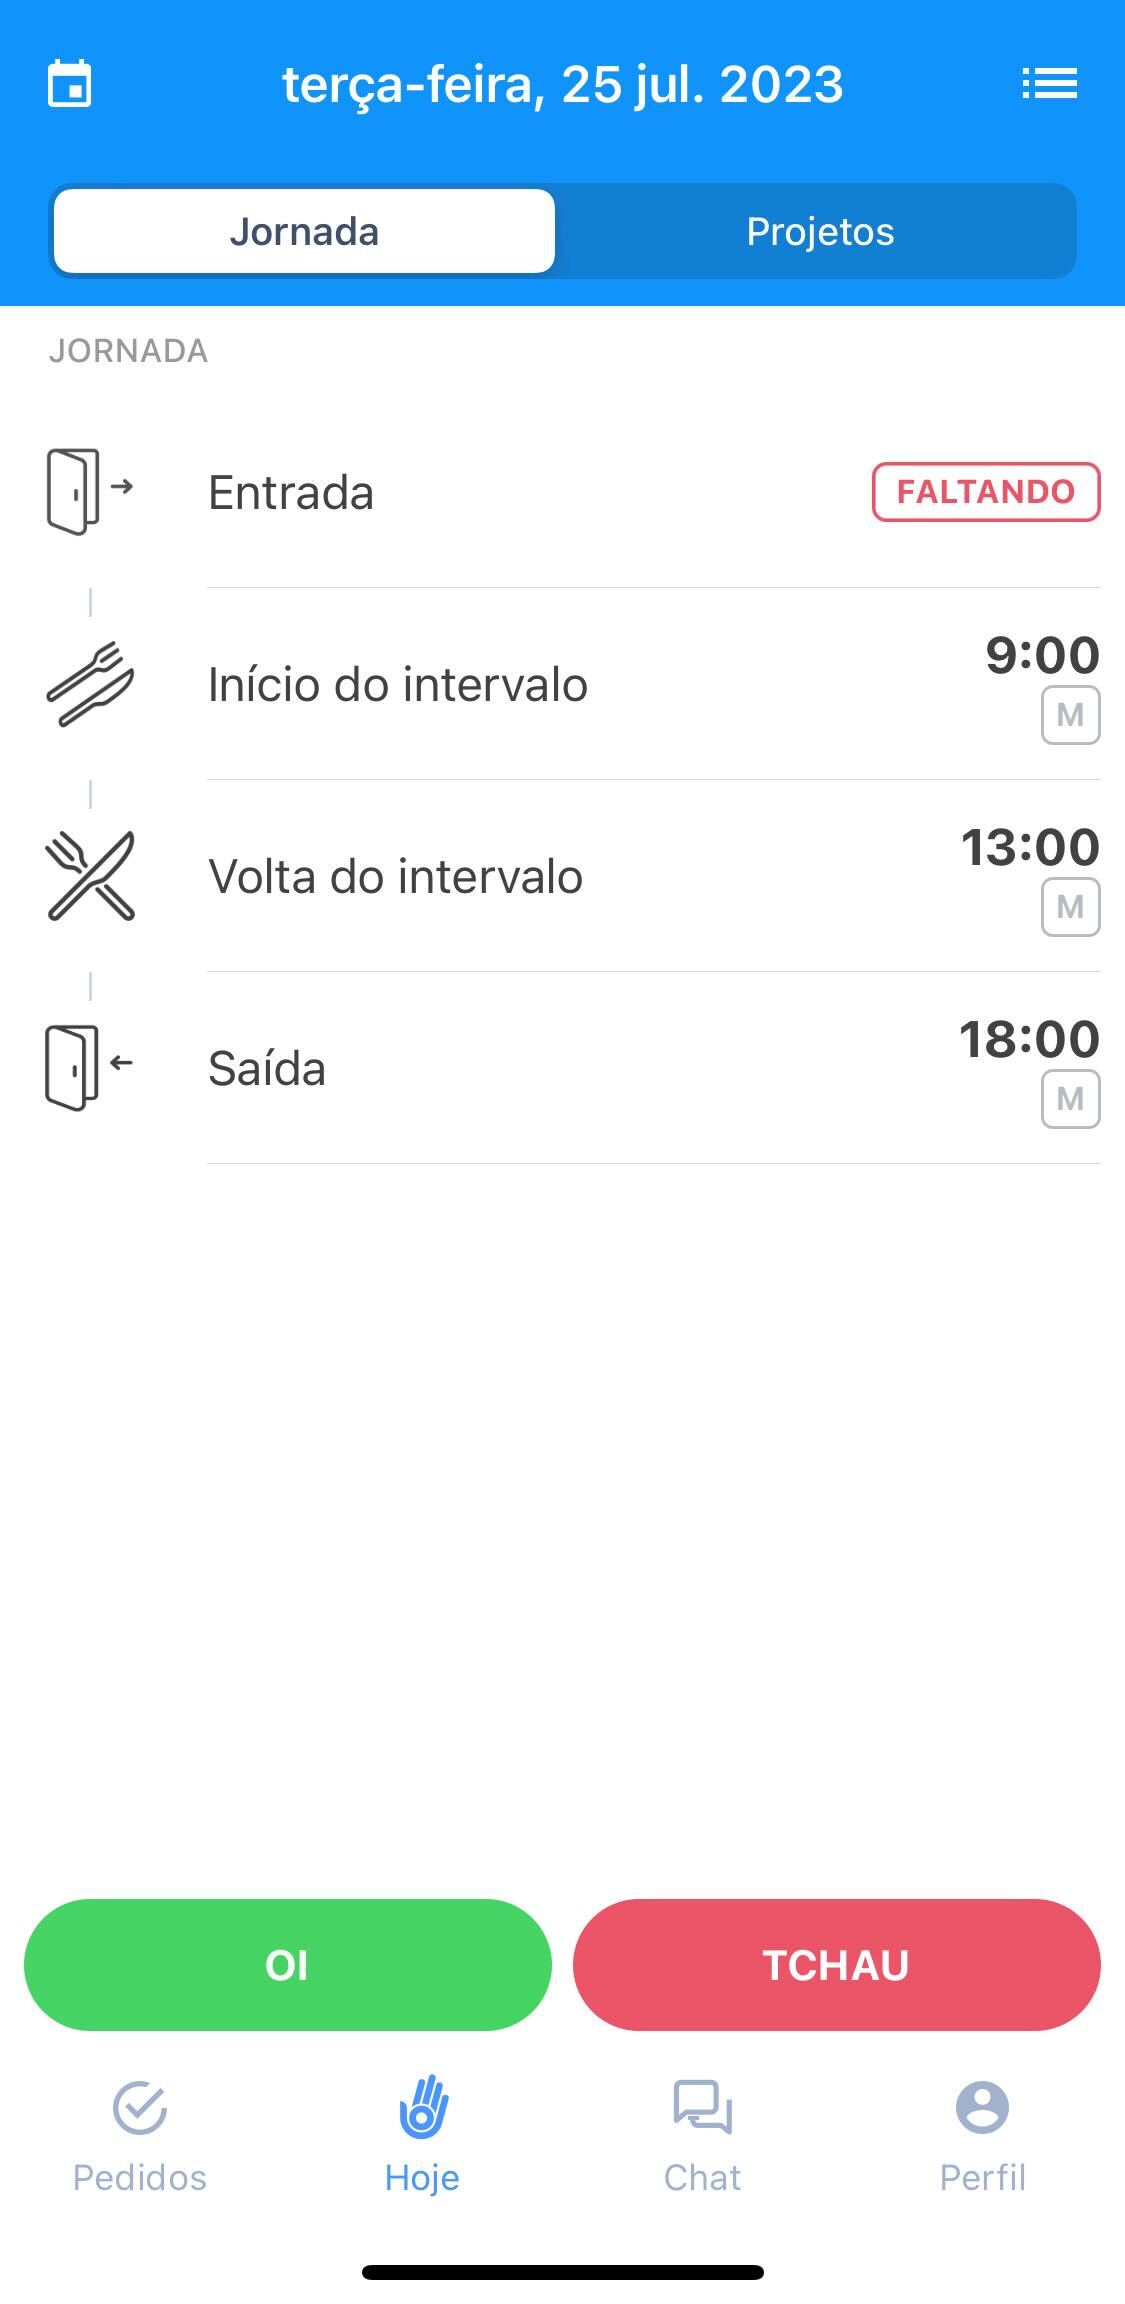This screenshot has width=1125, height=2304.
Task: Tap the M badge under 9:00
Action: 1071,715
